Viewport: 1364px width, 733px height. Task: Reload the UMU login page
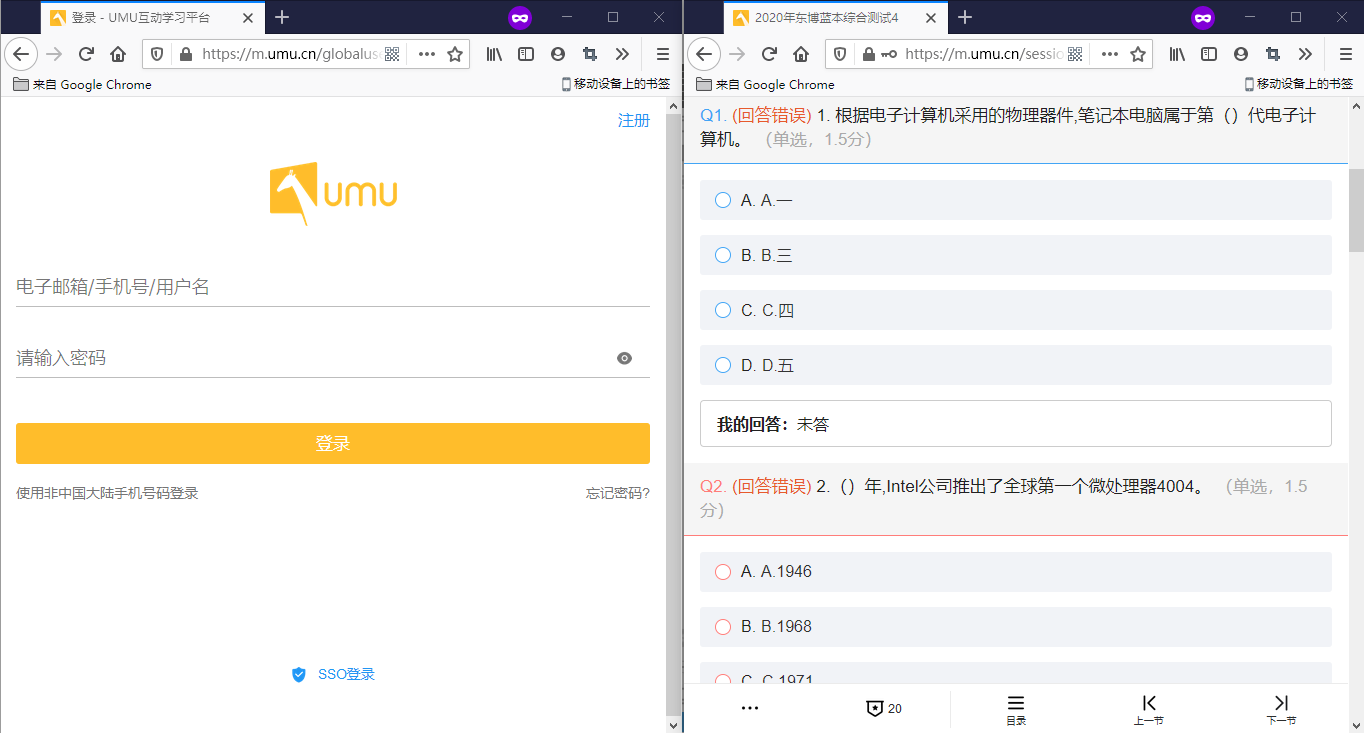point(86,55)
